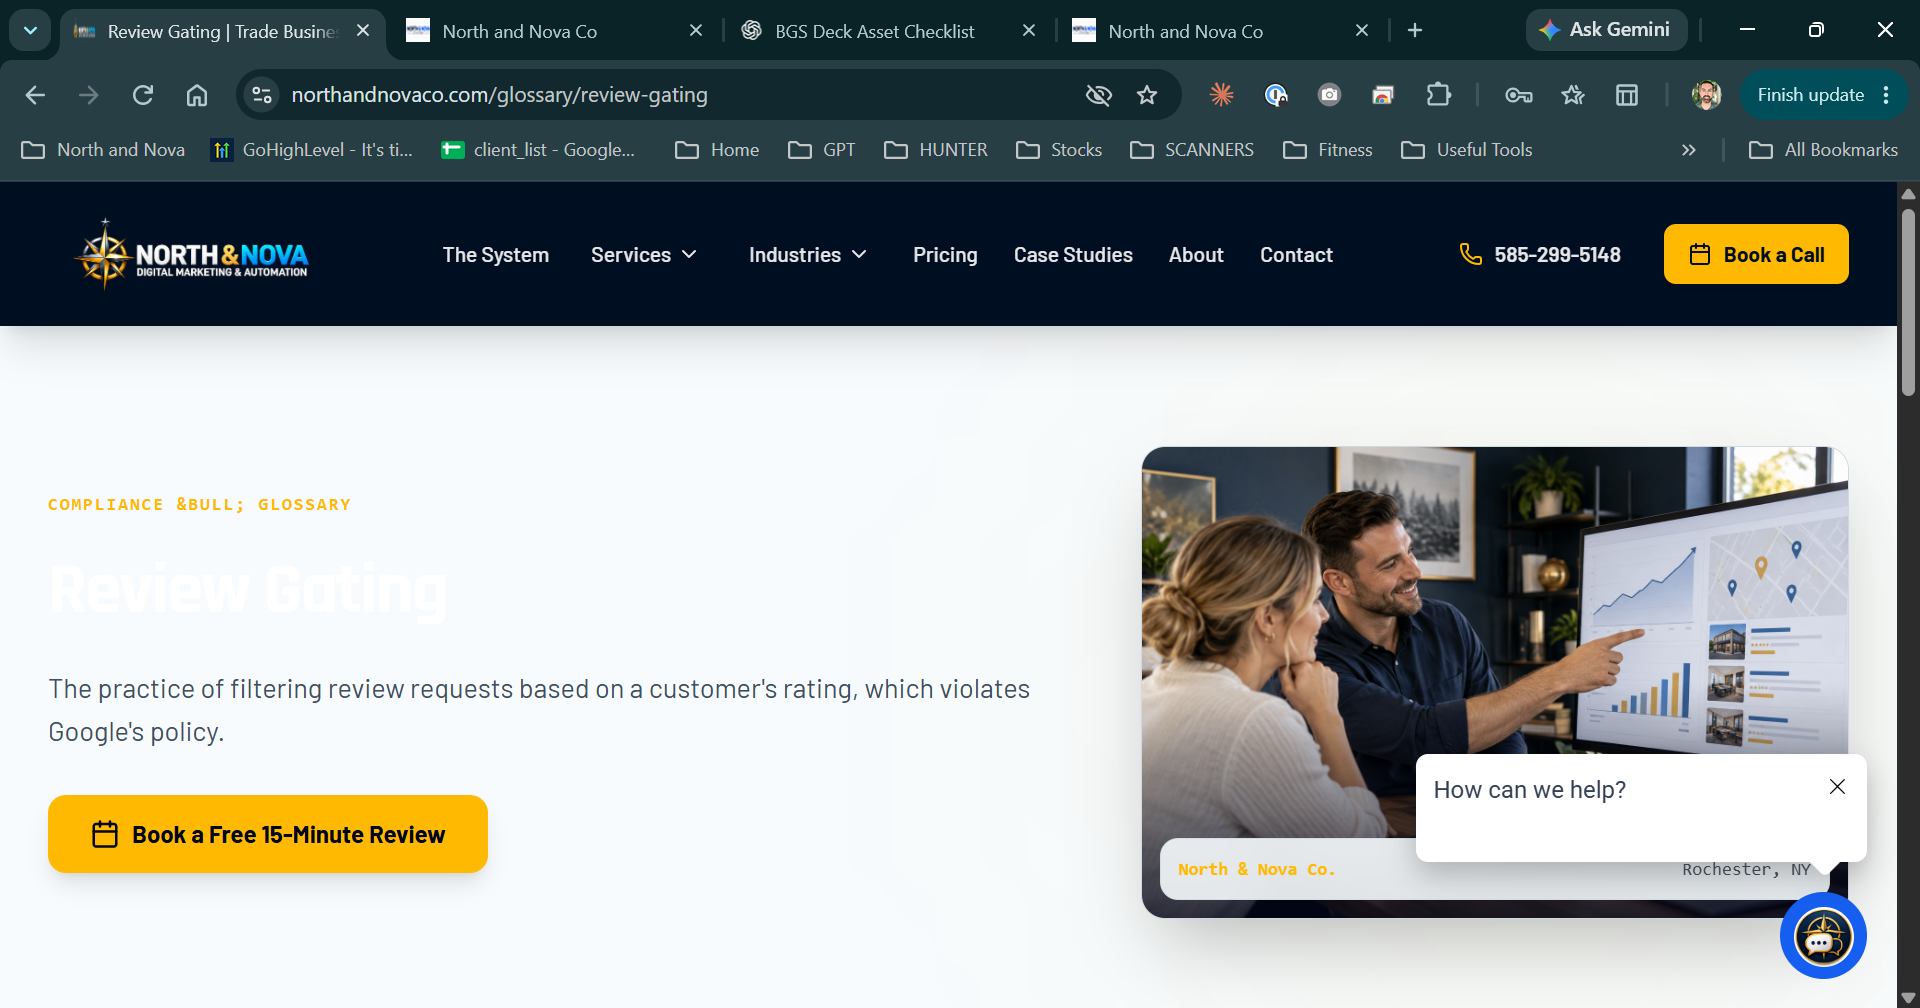The width and height of the screenshot is (1920, 1008).
Task: Click Book a Free 15-Minute Review button
Action: click(x=268, y=834)
